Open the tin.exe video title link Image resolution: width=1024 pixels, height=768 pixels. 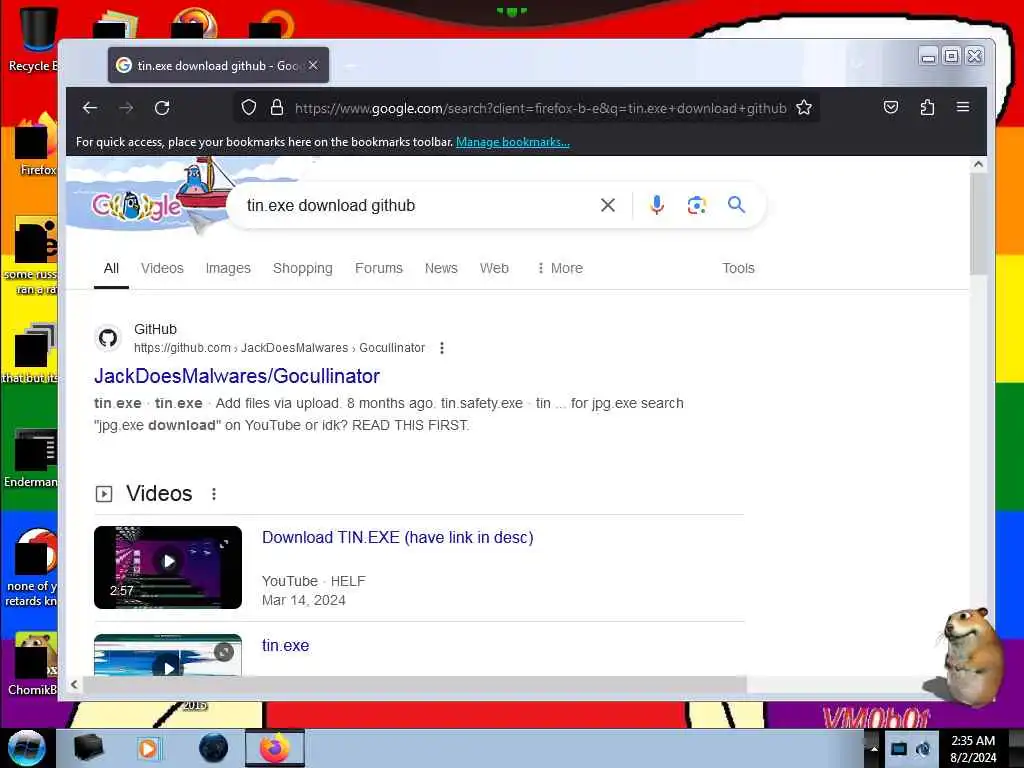[x=285, y=645]
